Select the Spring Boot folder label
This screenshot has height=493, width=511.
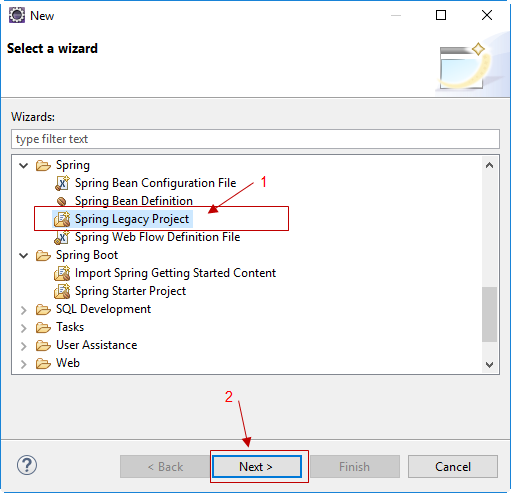87,255
